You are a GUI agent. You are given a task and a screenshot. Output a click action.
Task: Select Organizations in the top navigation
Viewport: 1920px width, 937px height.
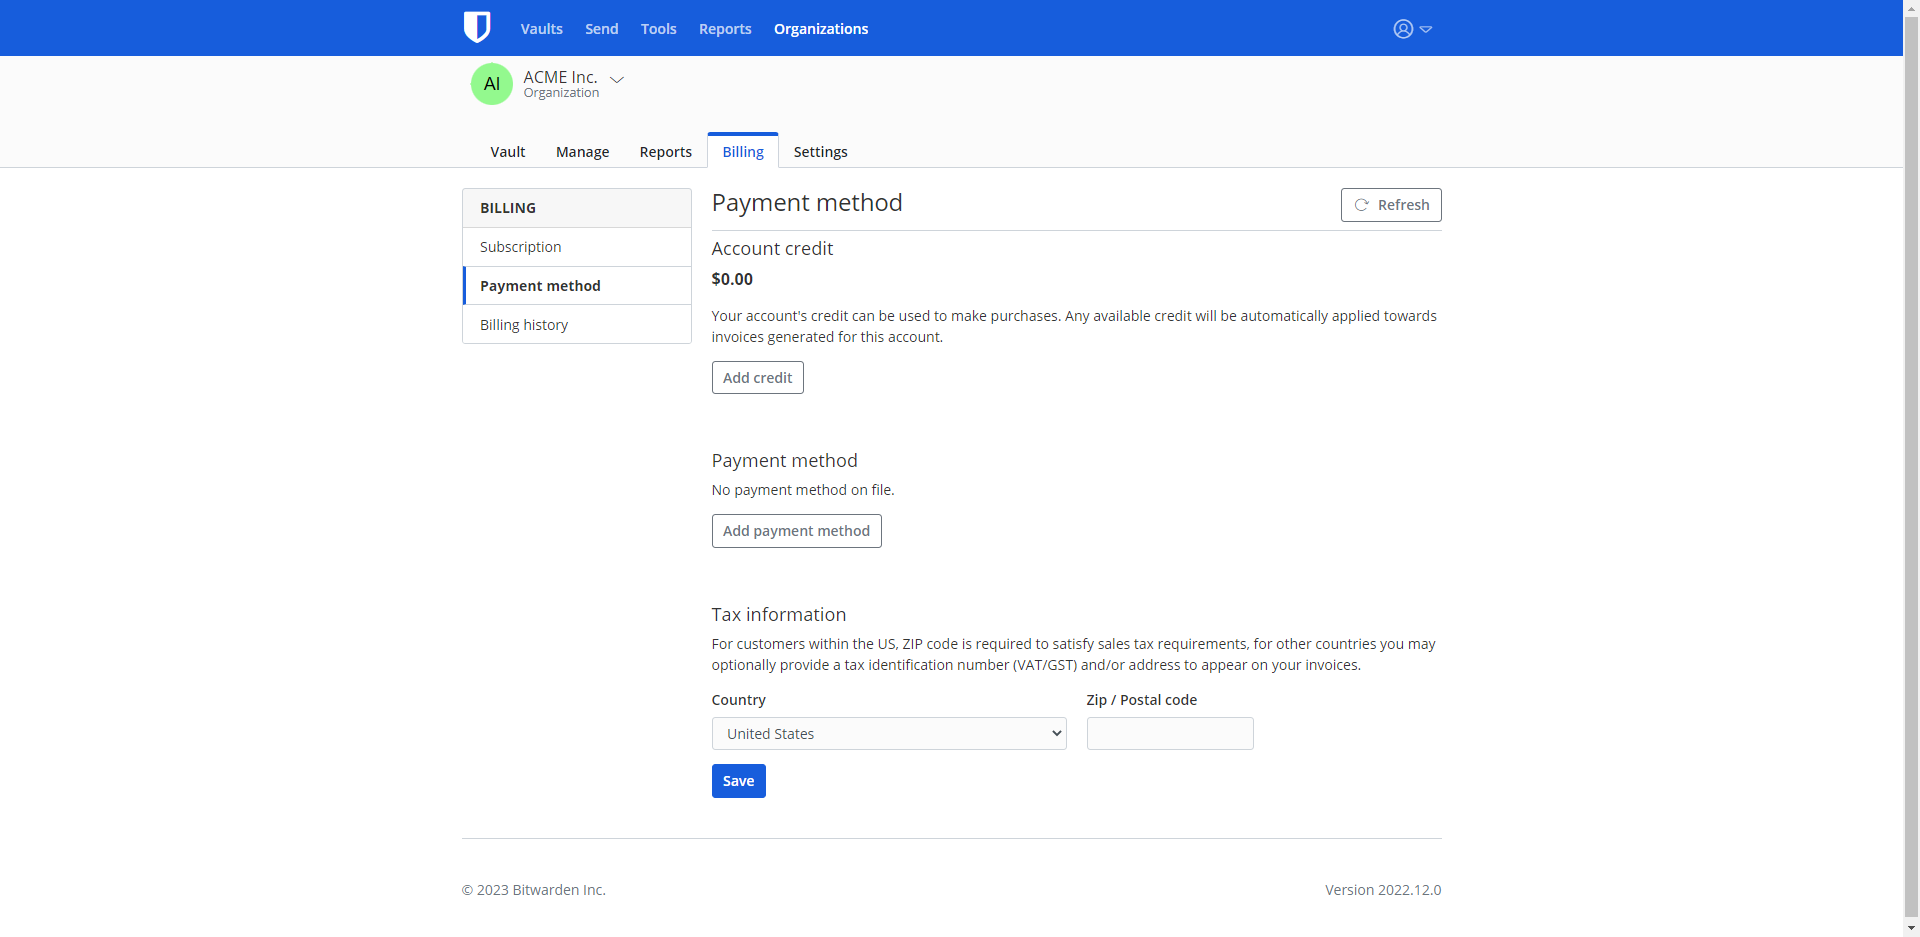[x=821, y=29]
